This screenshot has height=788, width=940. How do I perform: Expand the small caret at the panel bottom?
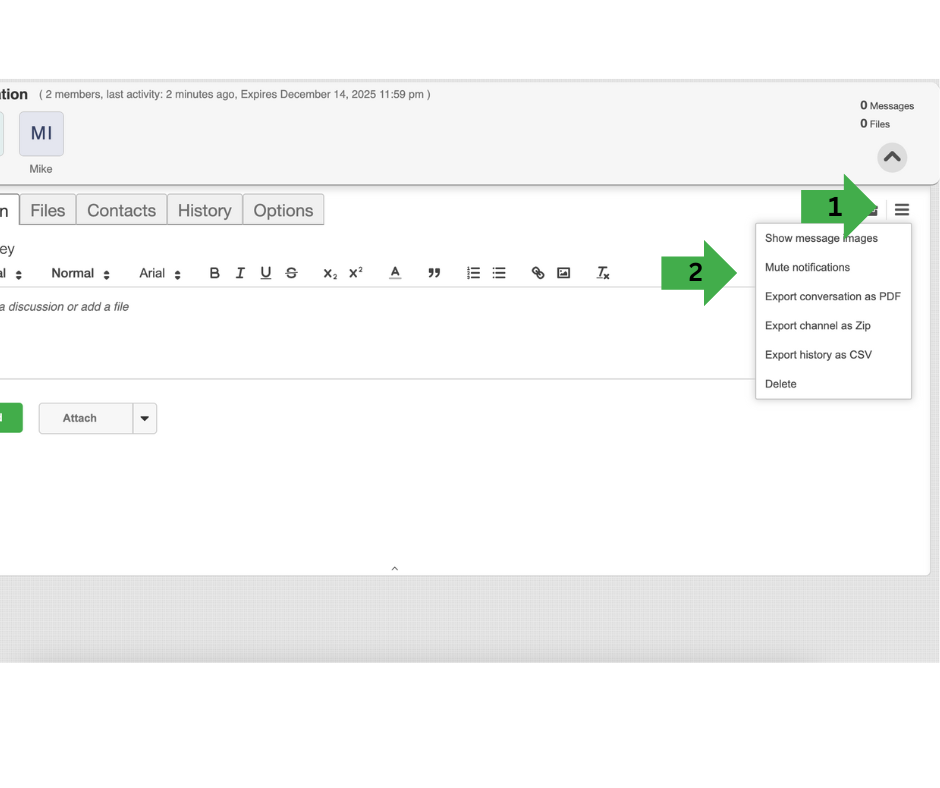click(394, 568)
